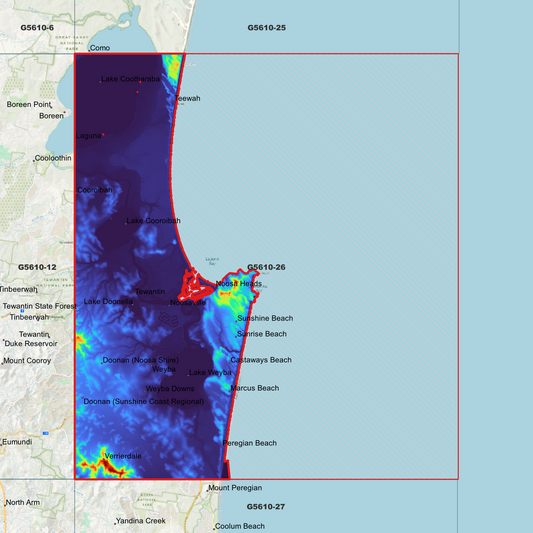Click the G5610-25 map tile label
533x533 pixels.
click(x=266, y=28)
